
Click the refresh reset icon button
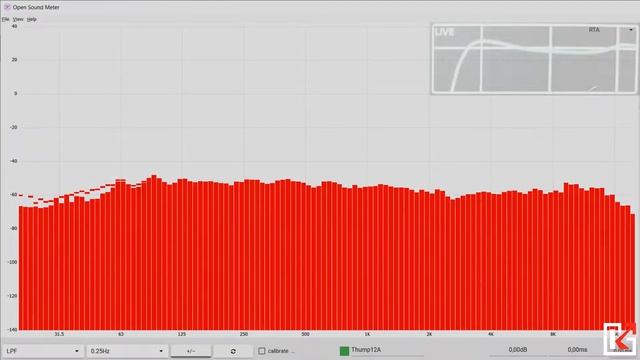(233, 351)
